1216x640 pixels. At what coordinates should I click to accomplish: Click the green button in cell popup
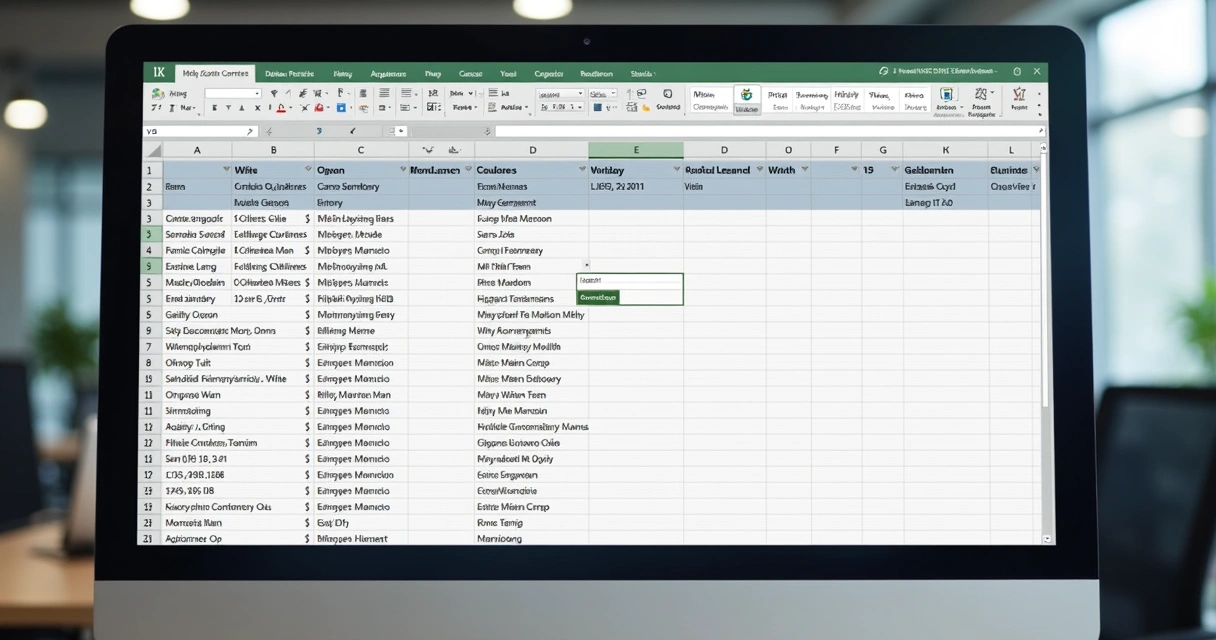tap(598, 297)
